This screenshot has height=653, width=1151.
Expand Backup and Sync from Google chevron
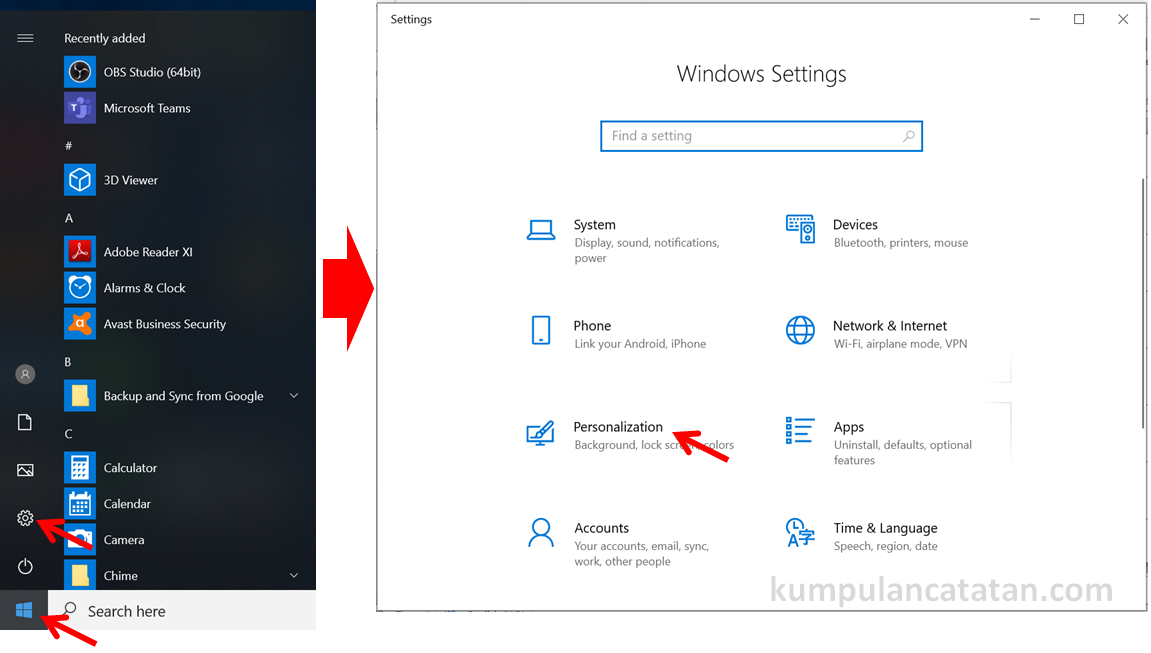(294, 395)
